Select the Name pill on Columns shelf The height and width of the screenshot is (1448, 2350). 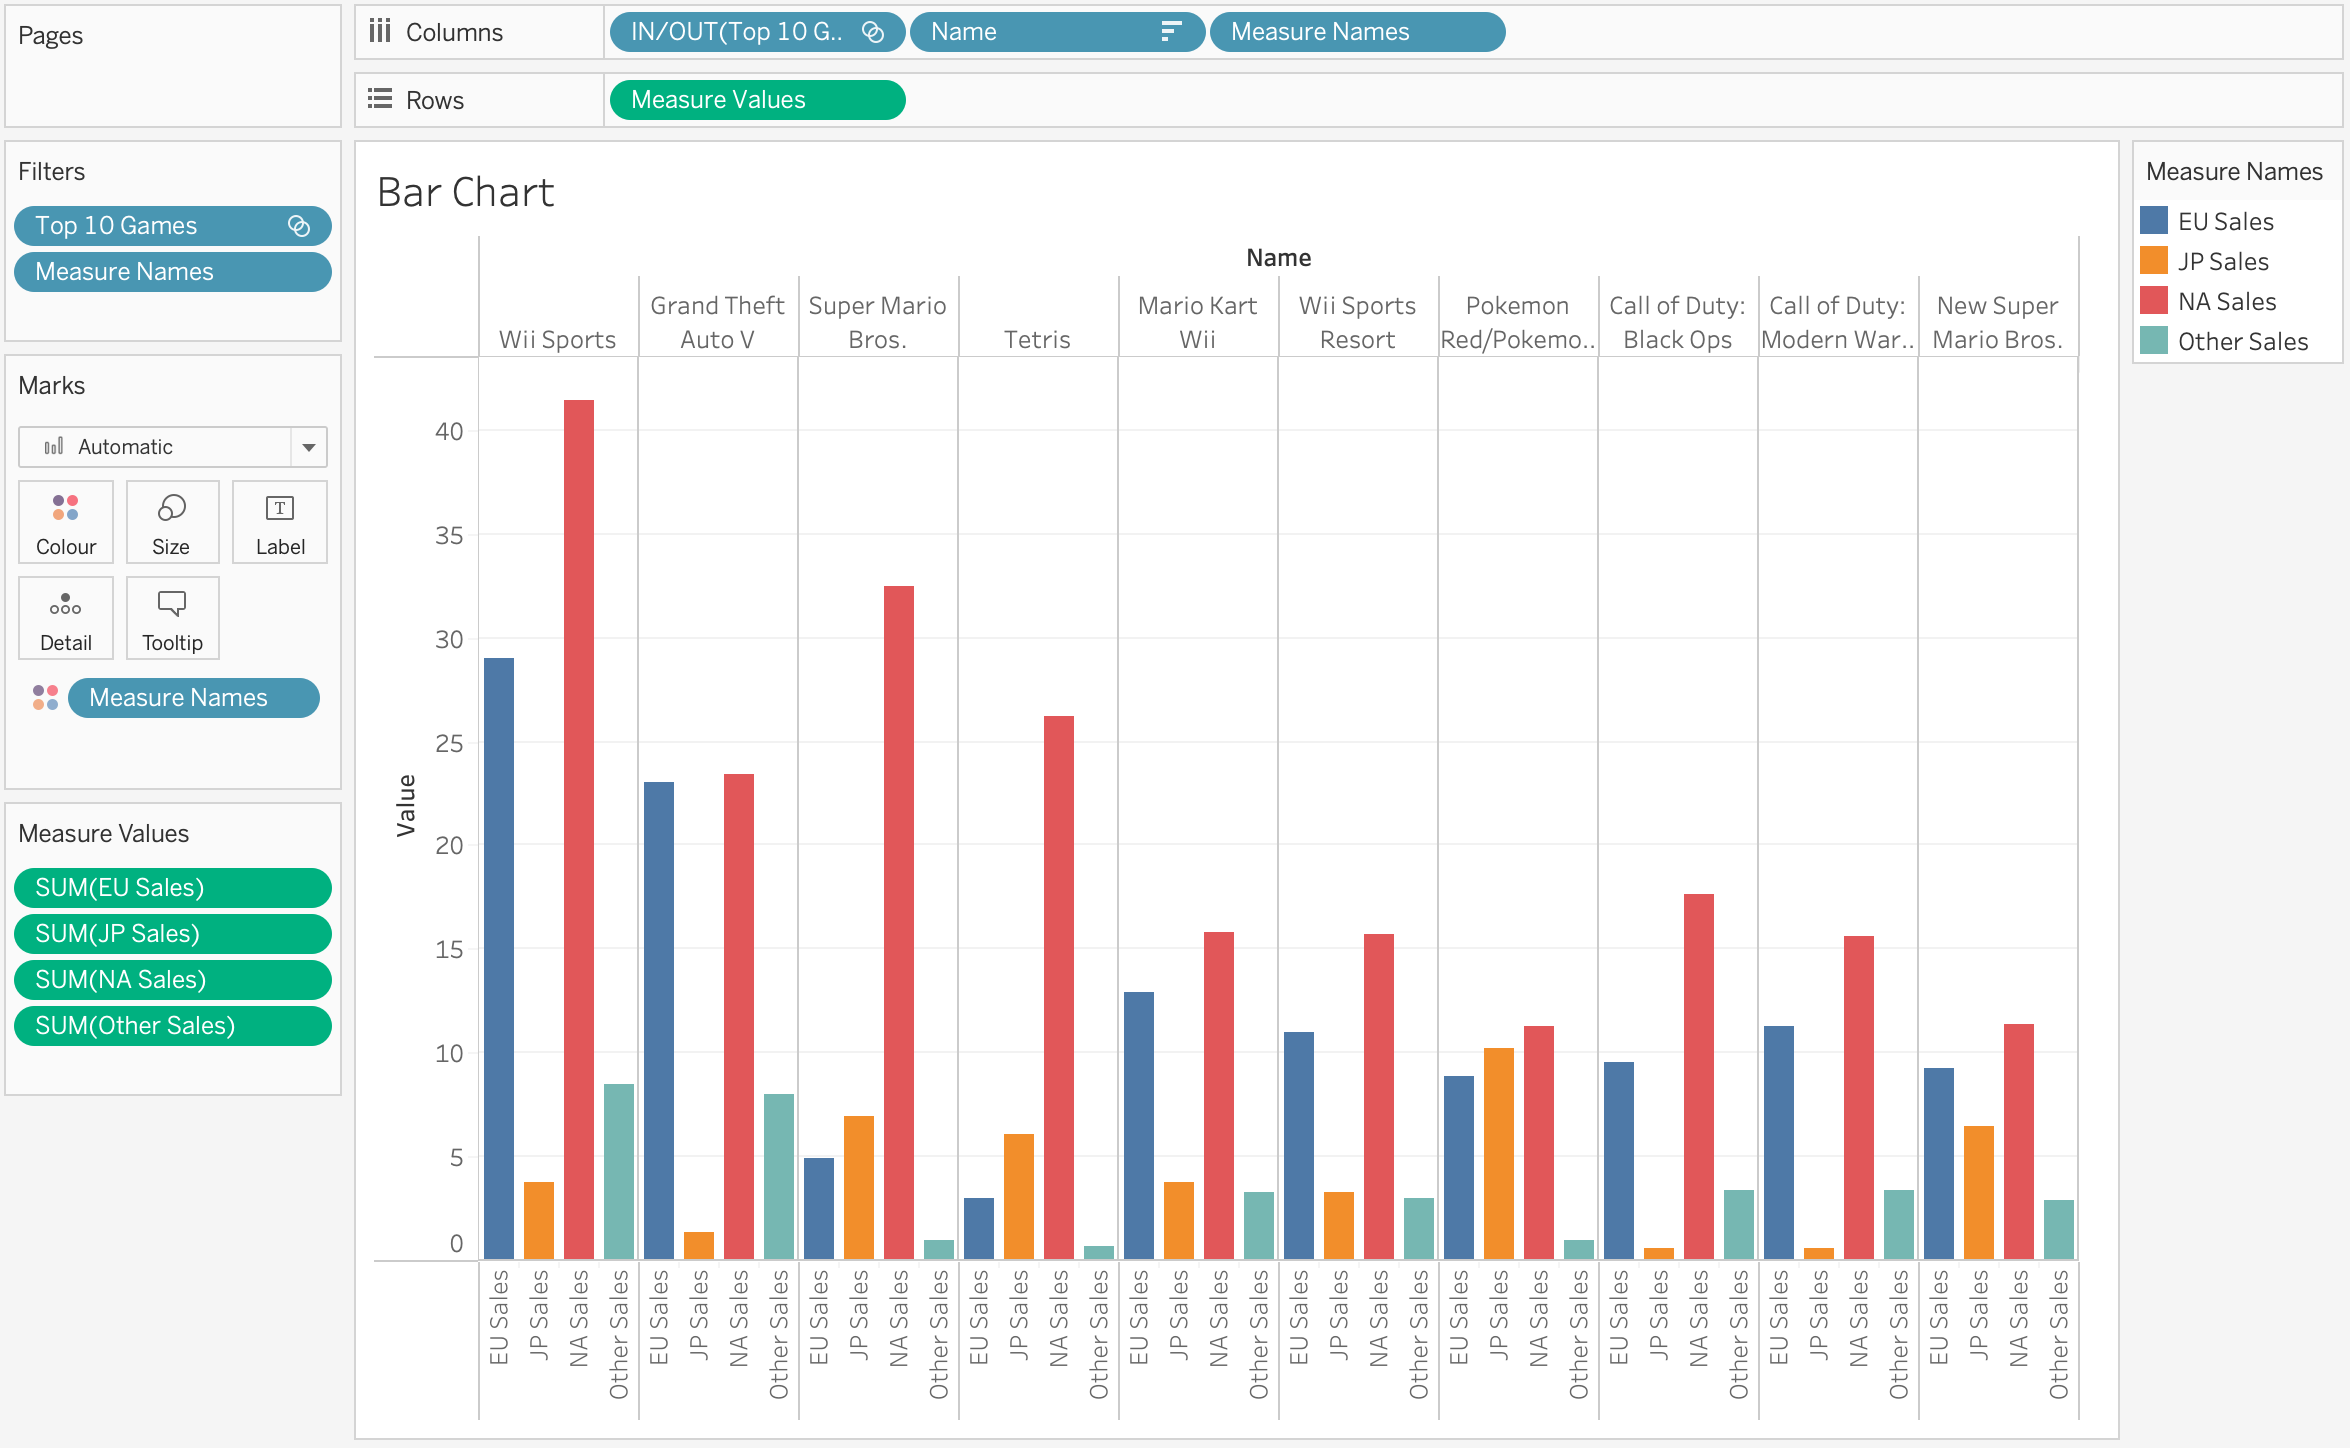tap(1057, 32)
